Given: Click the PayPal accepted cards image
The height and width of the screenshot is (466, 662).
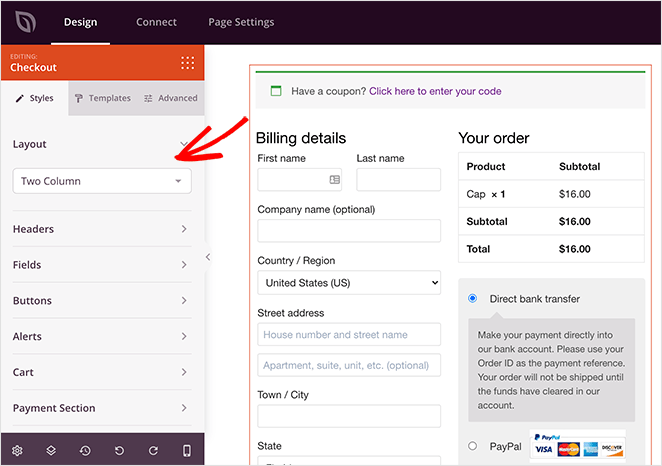Looking at the screenshot, I should (578, 445).
